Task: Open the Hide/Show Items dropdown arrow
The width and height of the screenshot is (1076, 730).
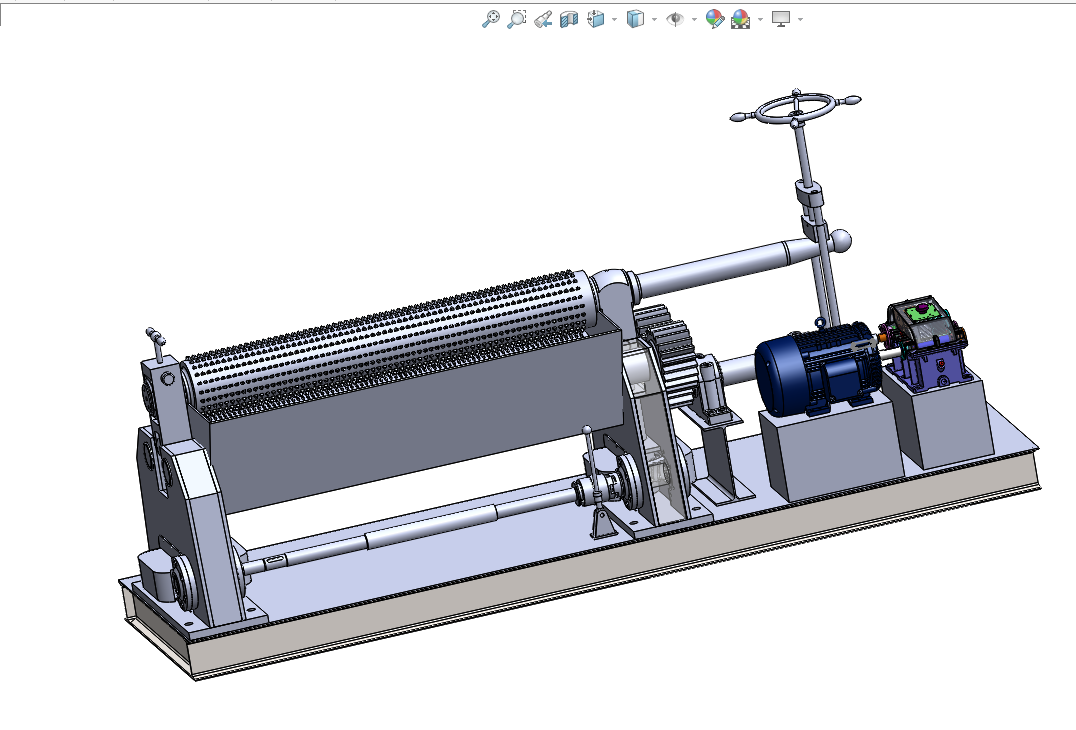Action: (x=694, y=19)
